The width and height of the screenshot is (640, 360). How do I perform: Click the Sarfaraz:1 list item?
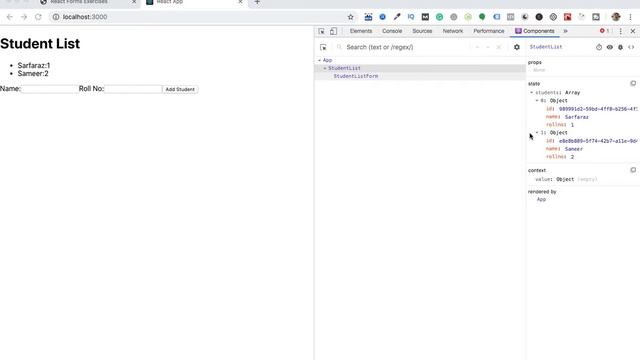[34, 65]
